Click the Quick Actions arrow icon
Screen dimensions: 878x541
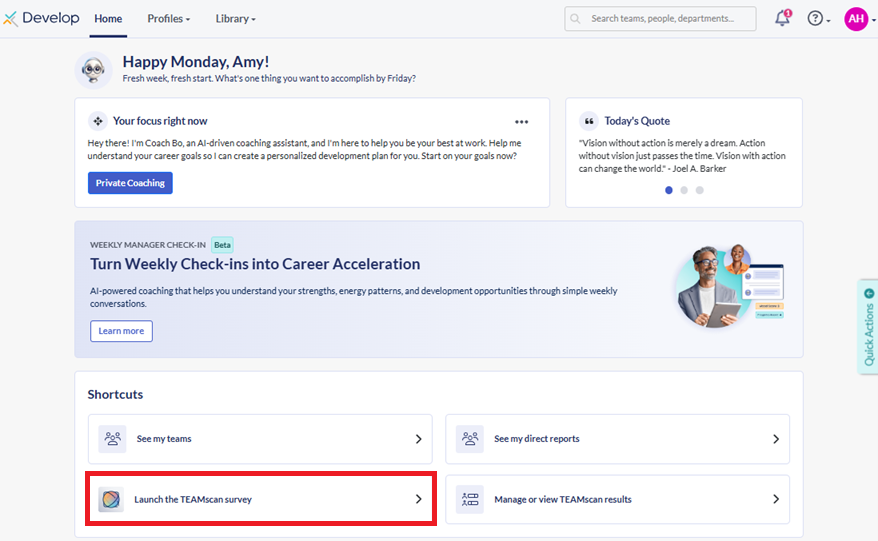(869, 293)
